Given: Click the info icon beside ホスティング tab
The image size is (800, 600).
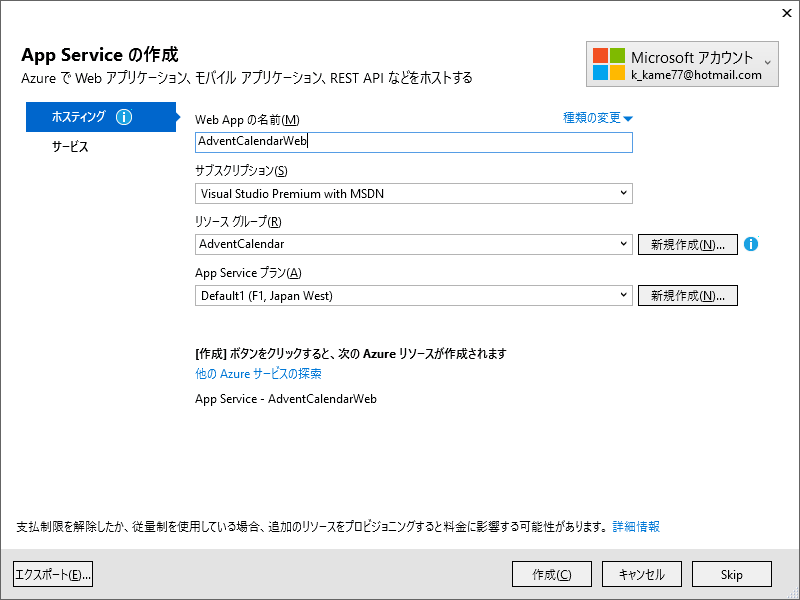Looking at the screenshot, I should 124,117.
